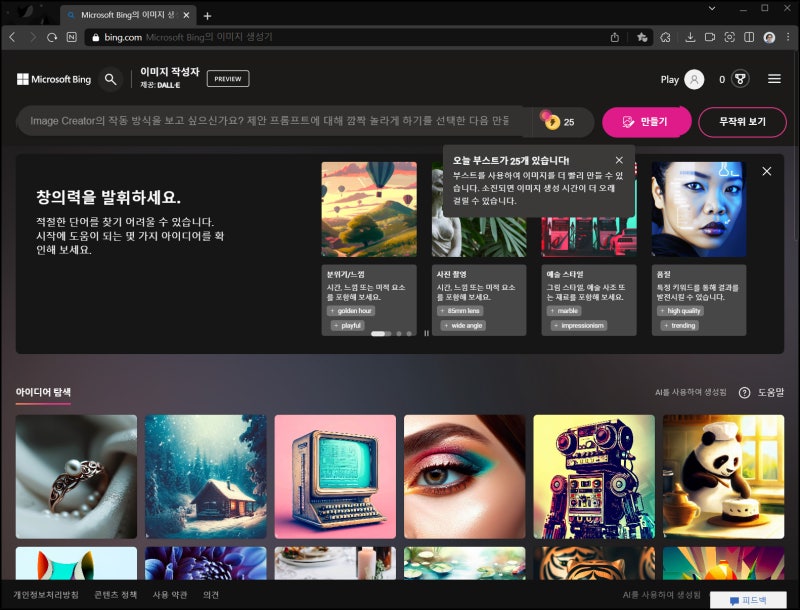This screenshot has height=610, width=800.
Task: Click the Microsoft Bing logo
Action: click(54, 79)
